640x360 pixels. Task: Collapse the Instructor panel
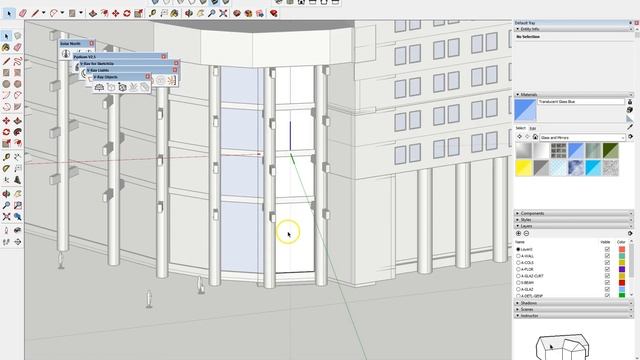tap(518, 316)
